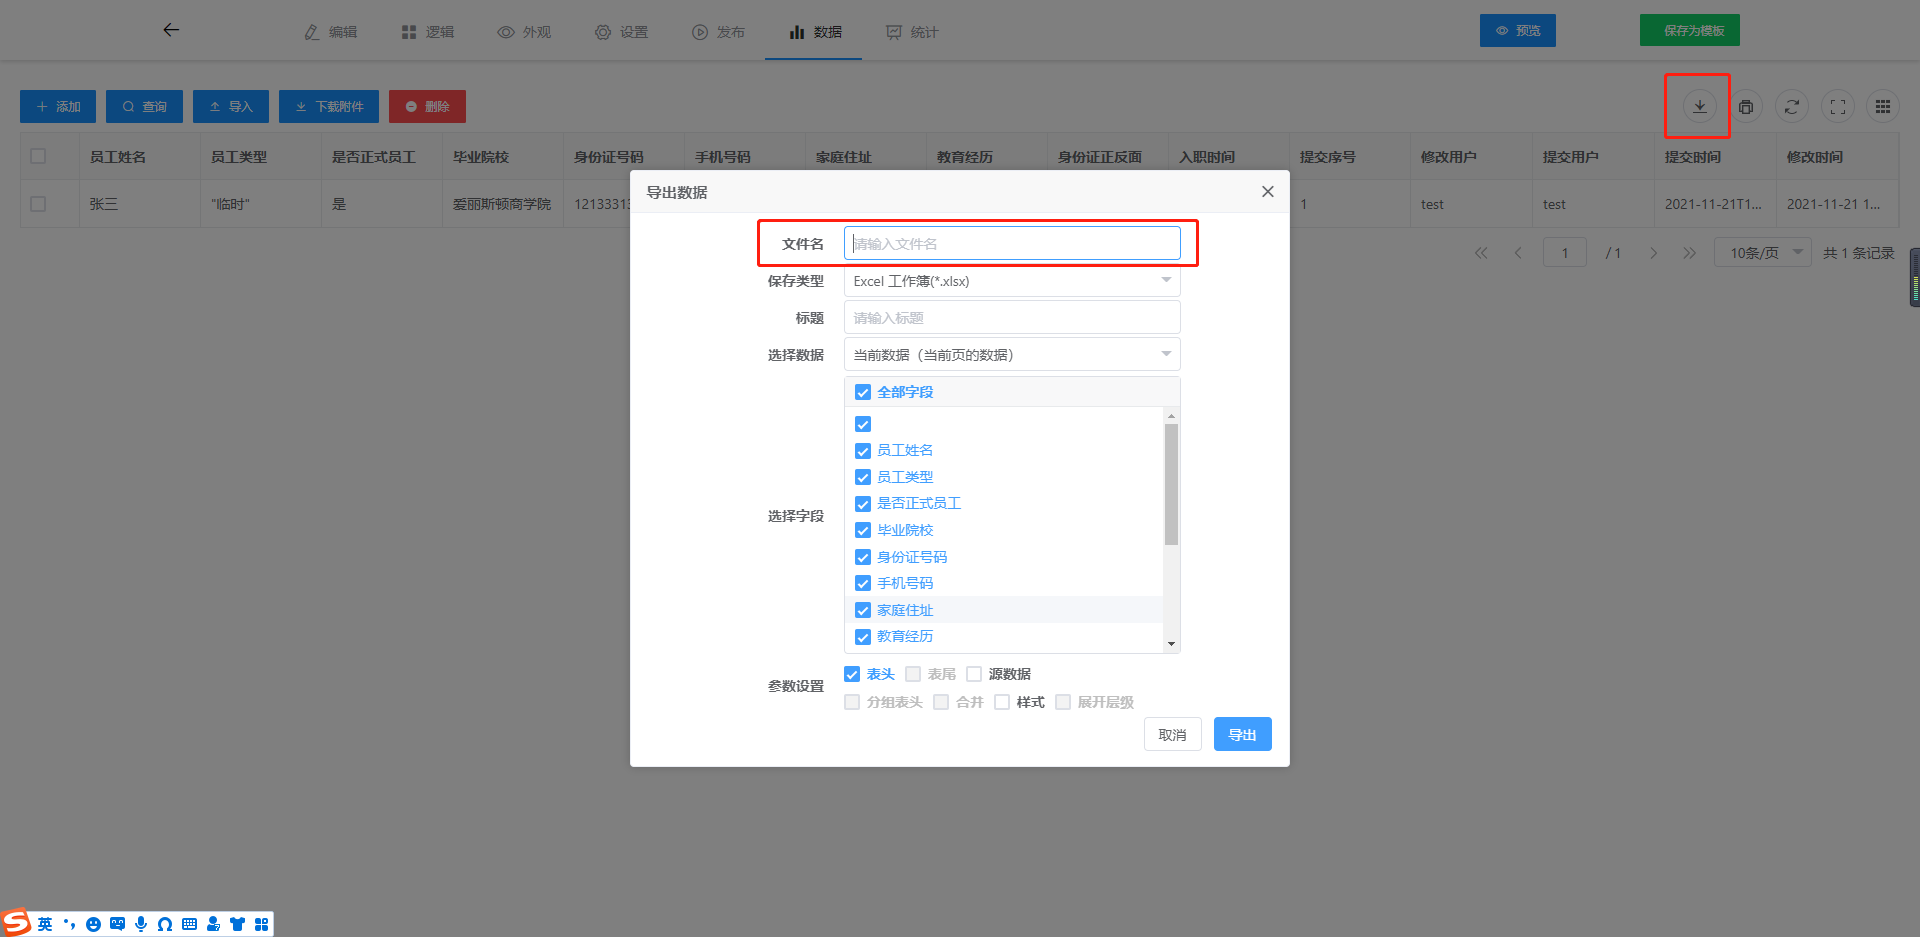Expand the 选择数据 dropdown

[1011, 355]
